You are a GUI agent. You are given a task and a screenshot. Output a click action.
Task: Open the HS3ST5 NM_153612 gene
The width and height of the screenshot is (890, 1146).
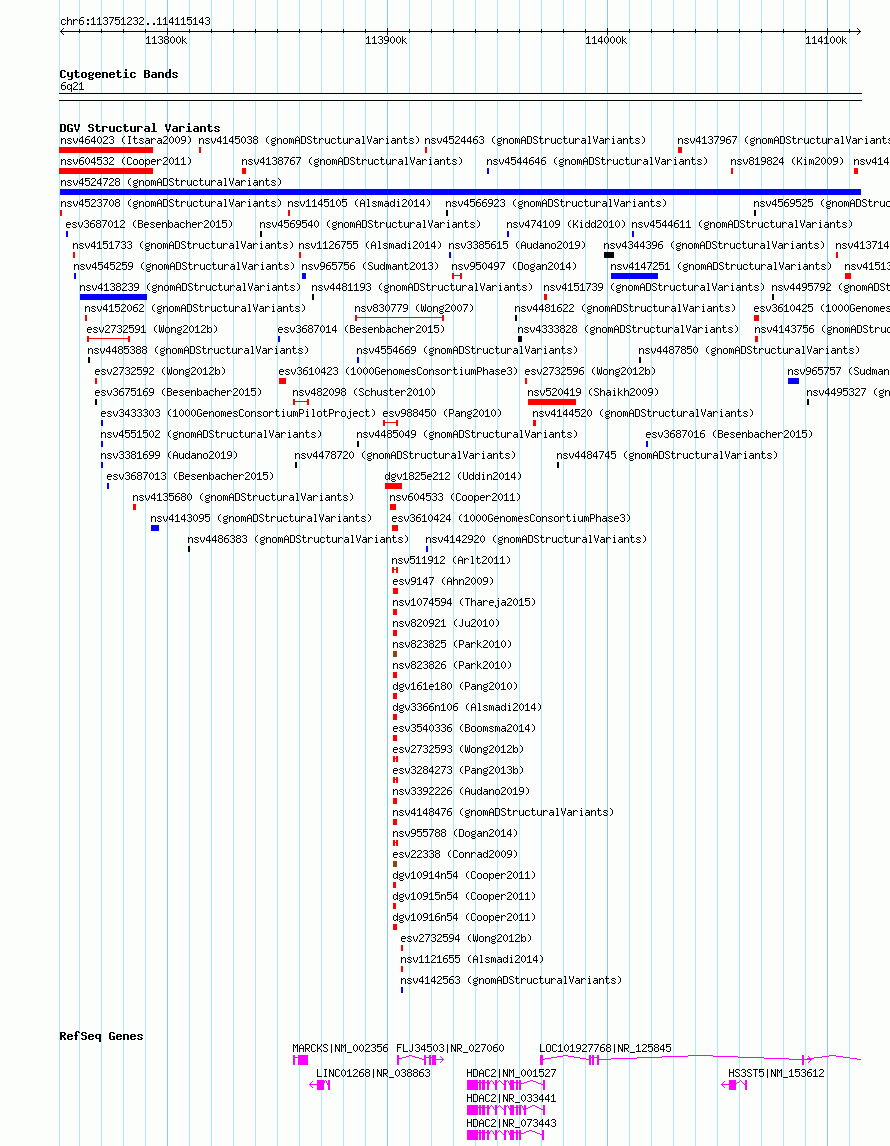[776, 1074]
